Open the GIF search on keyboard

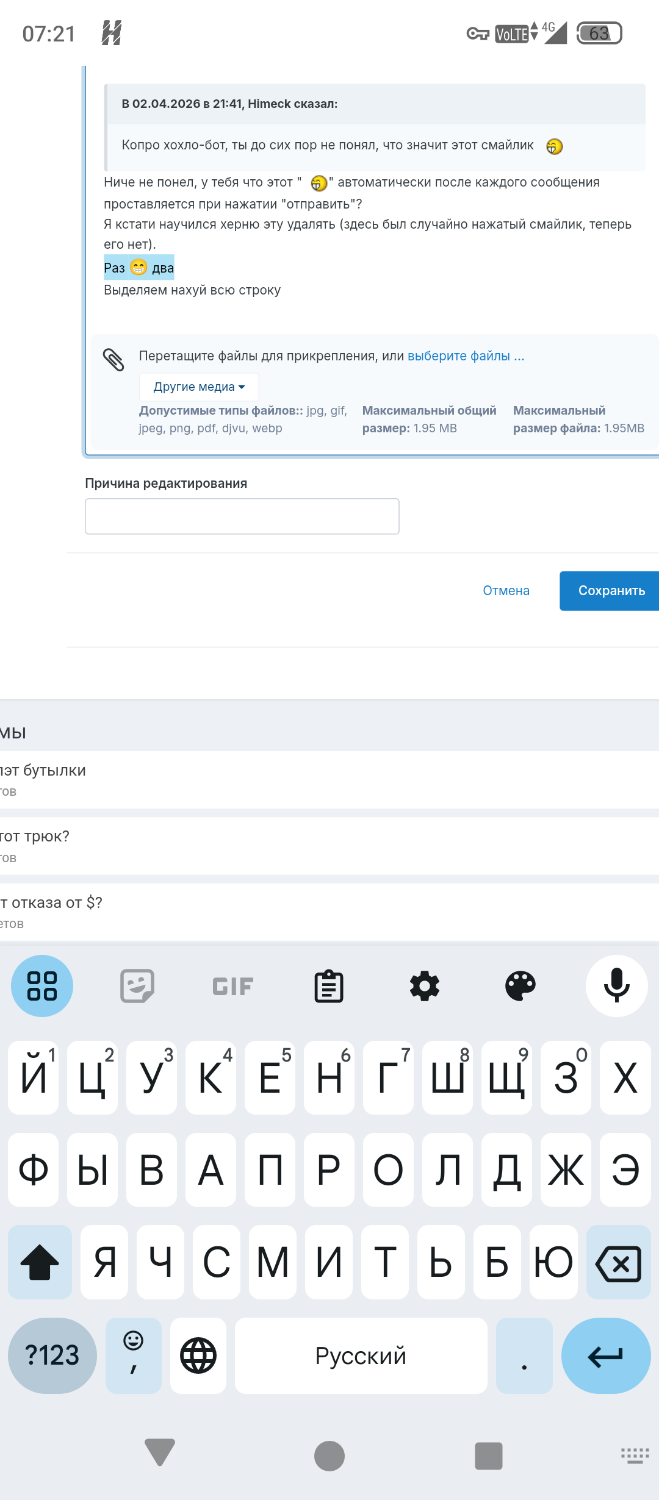233,987
